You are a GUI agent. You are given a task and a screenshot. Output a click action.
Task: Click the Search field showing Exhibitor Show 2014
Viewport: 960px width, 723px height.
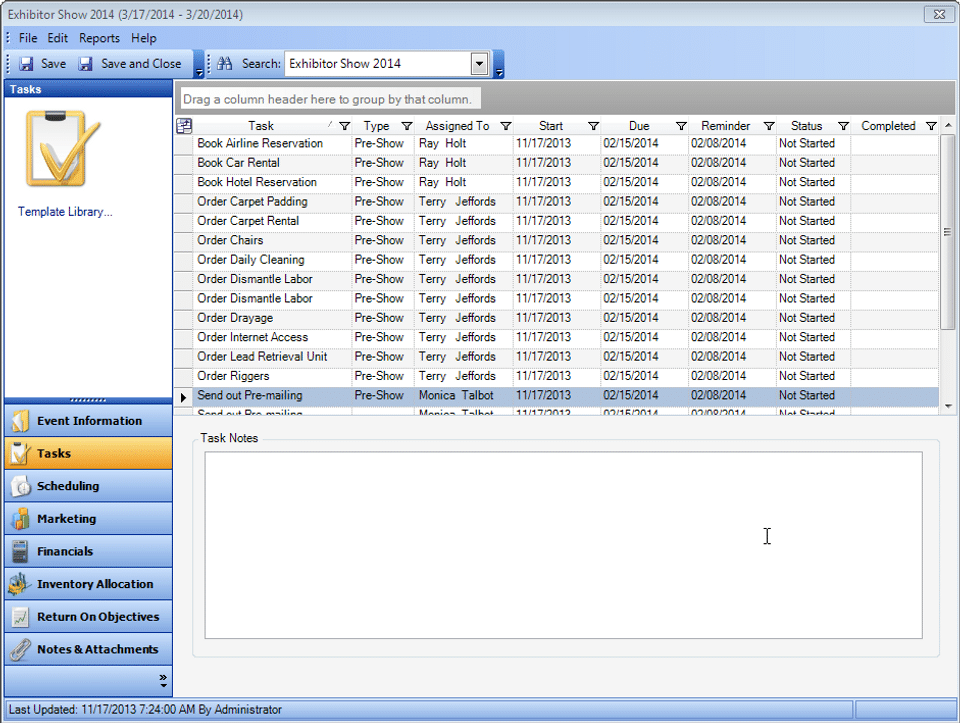coord(378,64)
